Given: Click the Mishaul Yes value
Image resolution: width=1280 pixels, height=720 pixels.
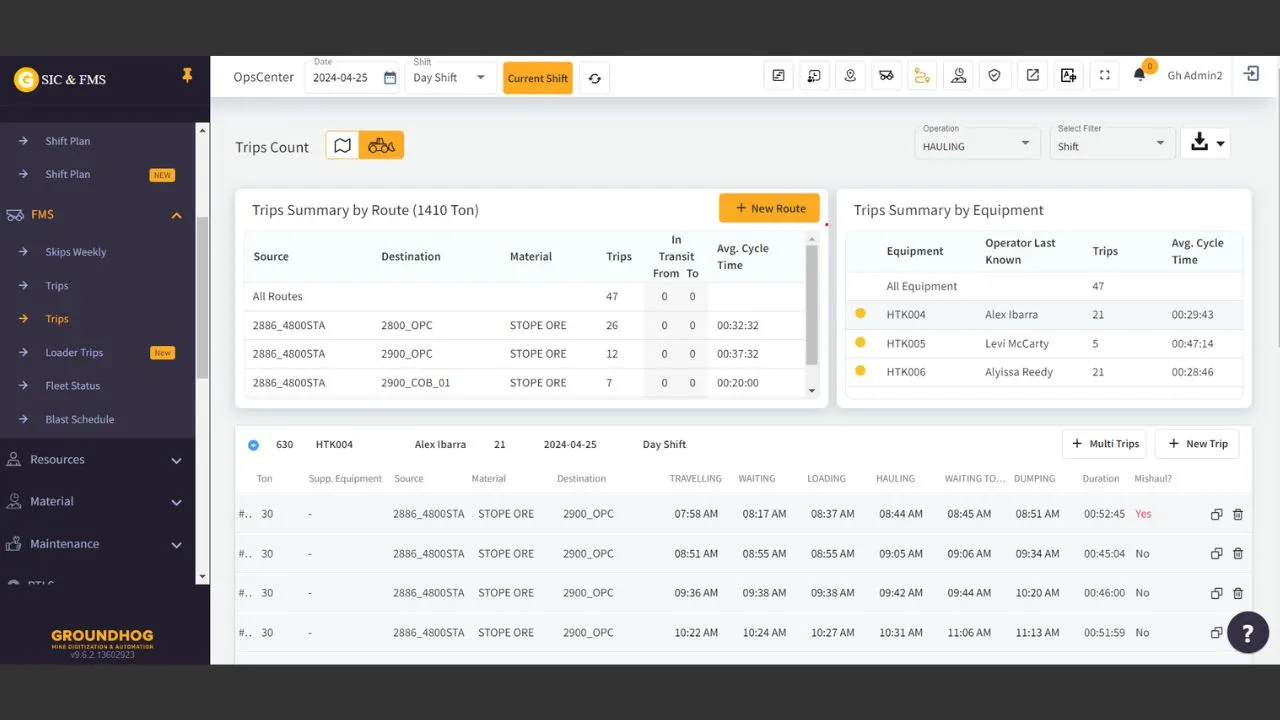Looking at the screenshot, I should [1143, 514].
